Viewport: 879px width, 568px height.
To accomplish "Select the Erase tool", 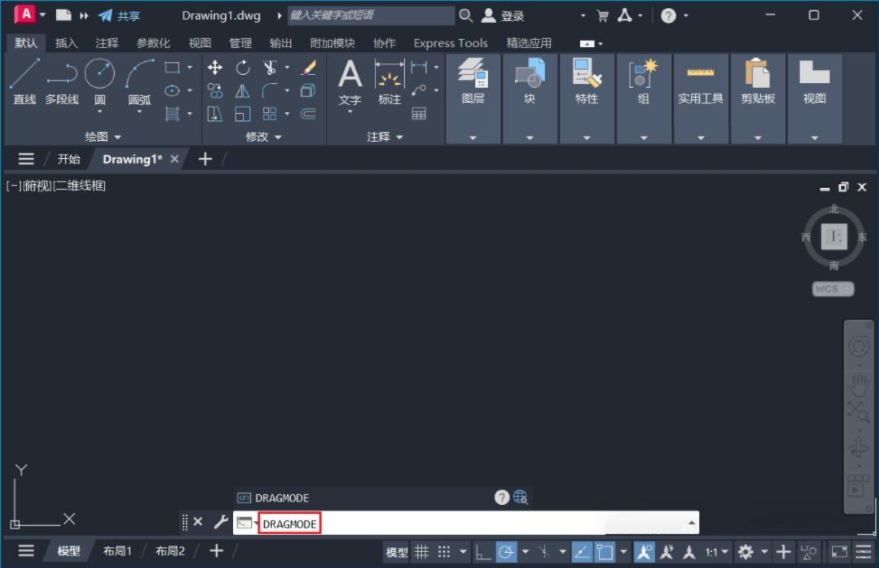I will [x=308, y=68].
